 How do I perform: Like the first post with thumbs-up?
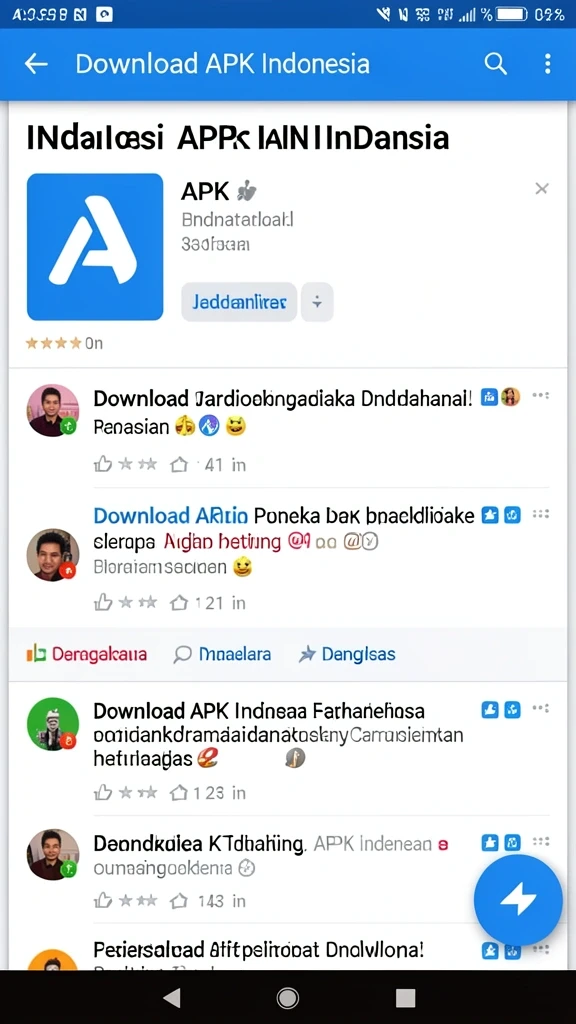(x=103, y=464)
